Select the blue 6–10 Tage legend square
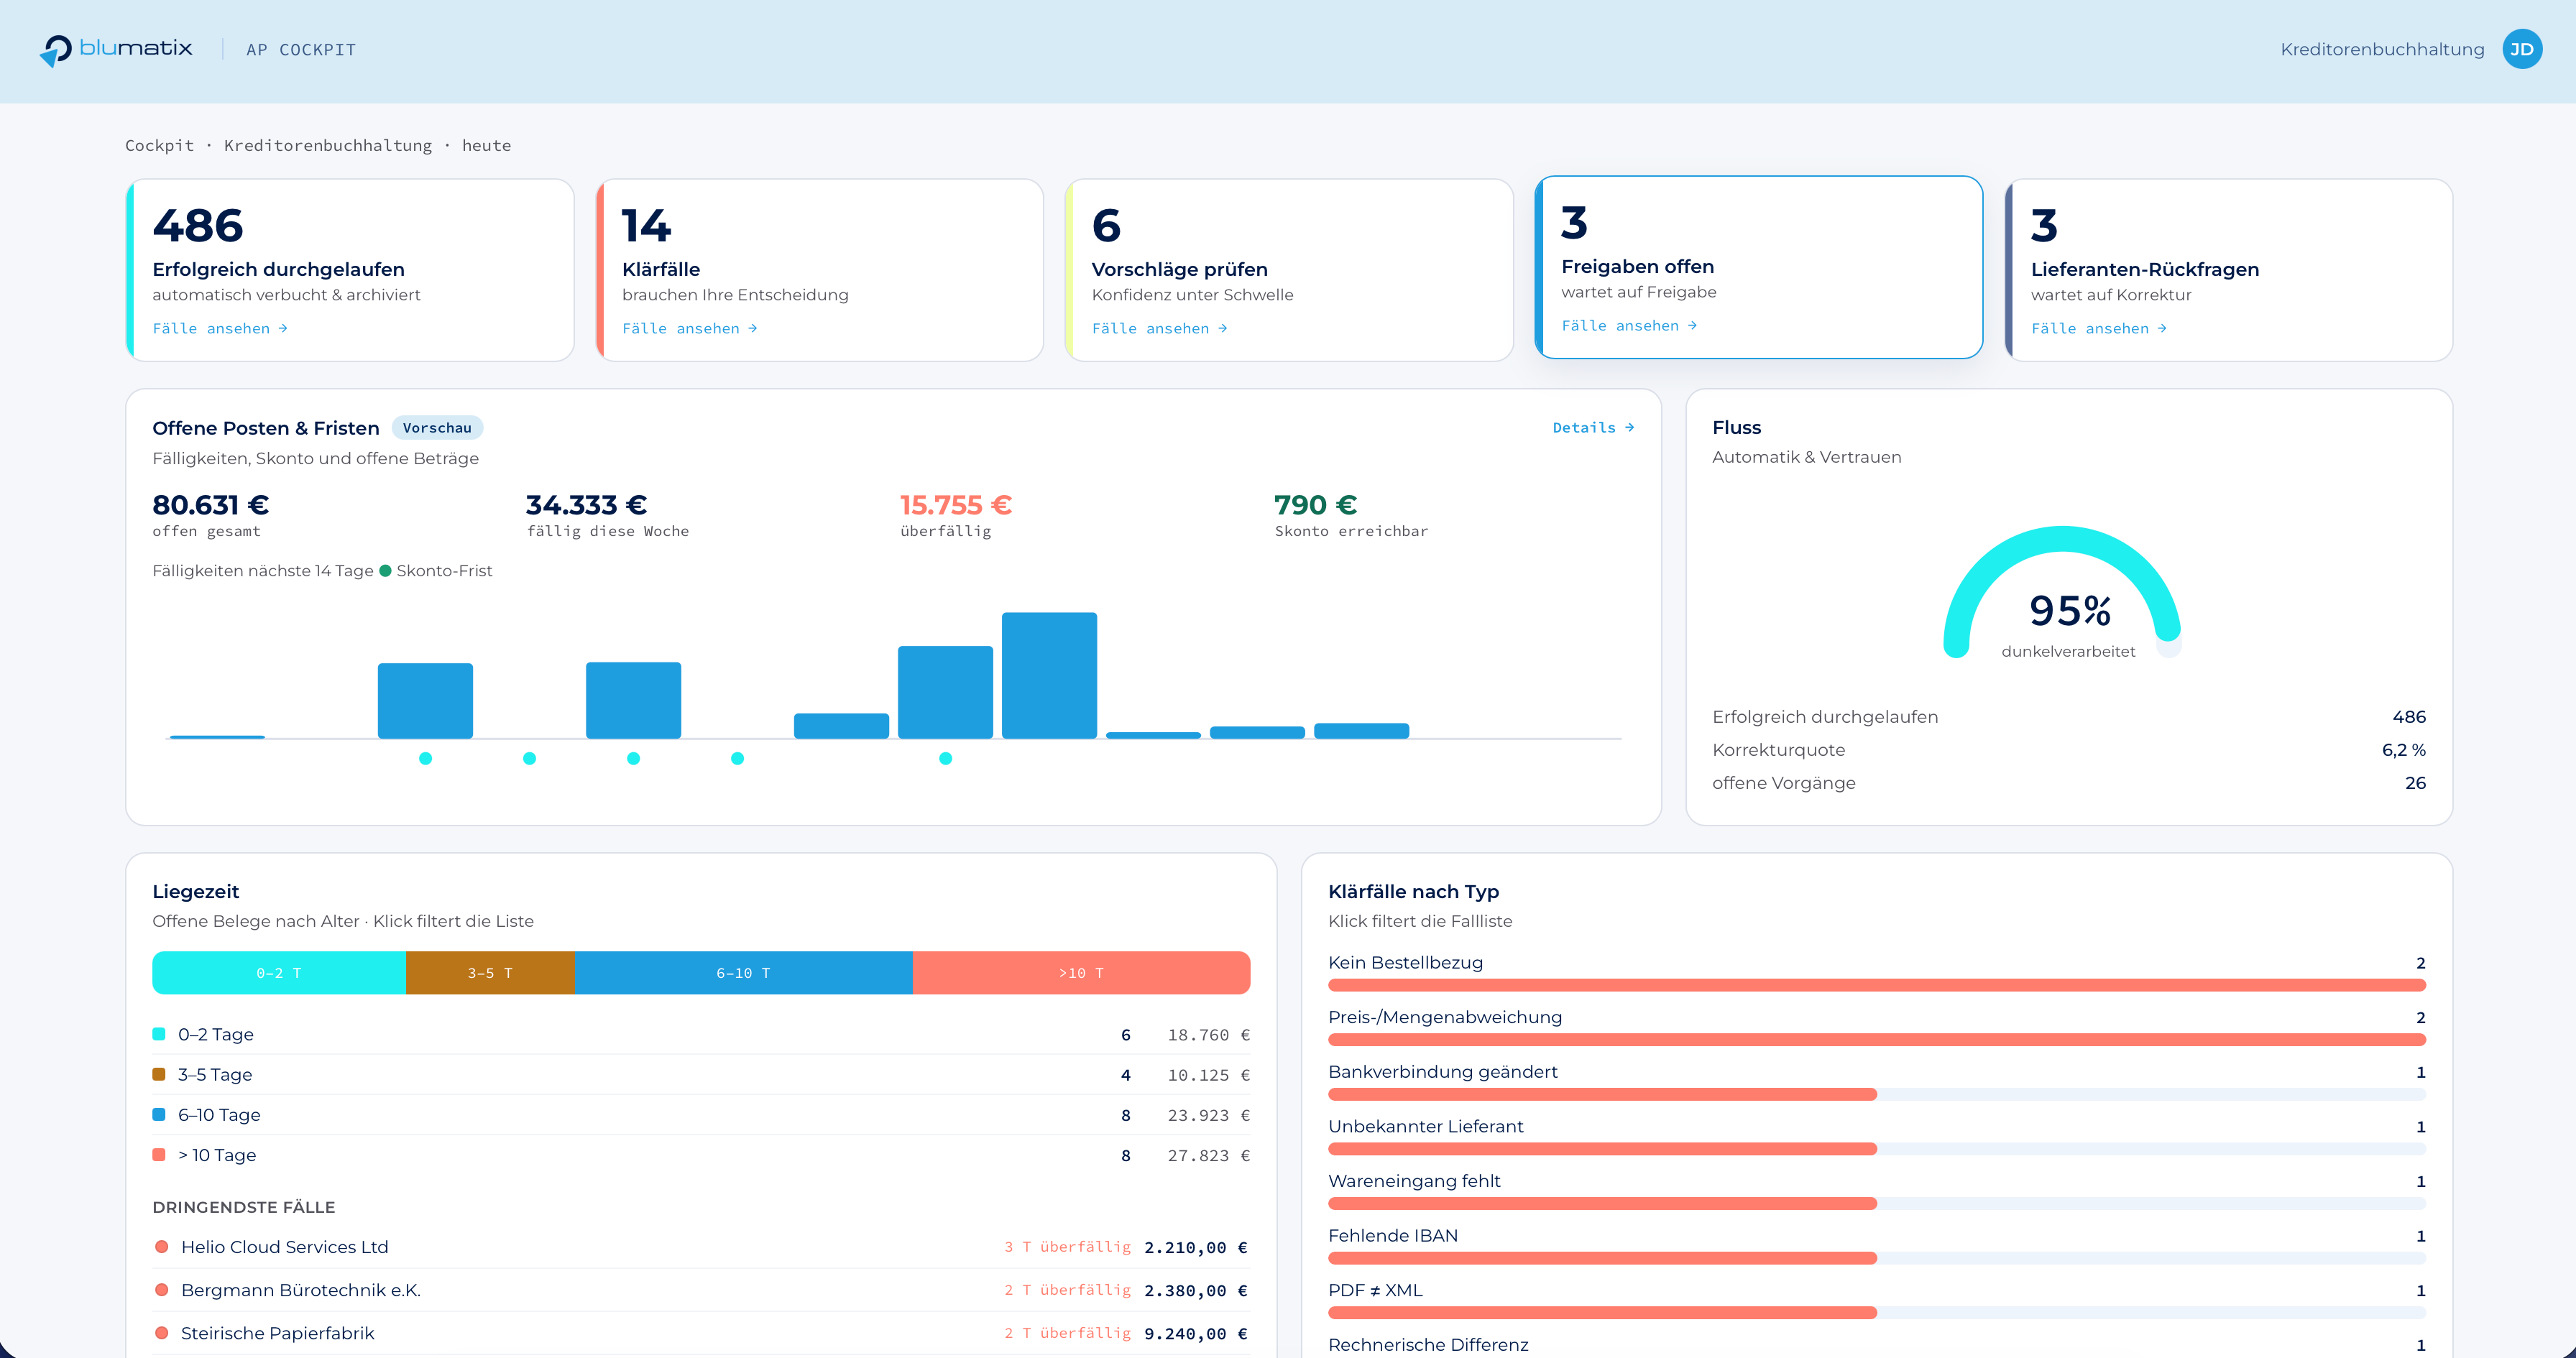 tap(158, 1114)
